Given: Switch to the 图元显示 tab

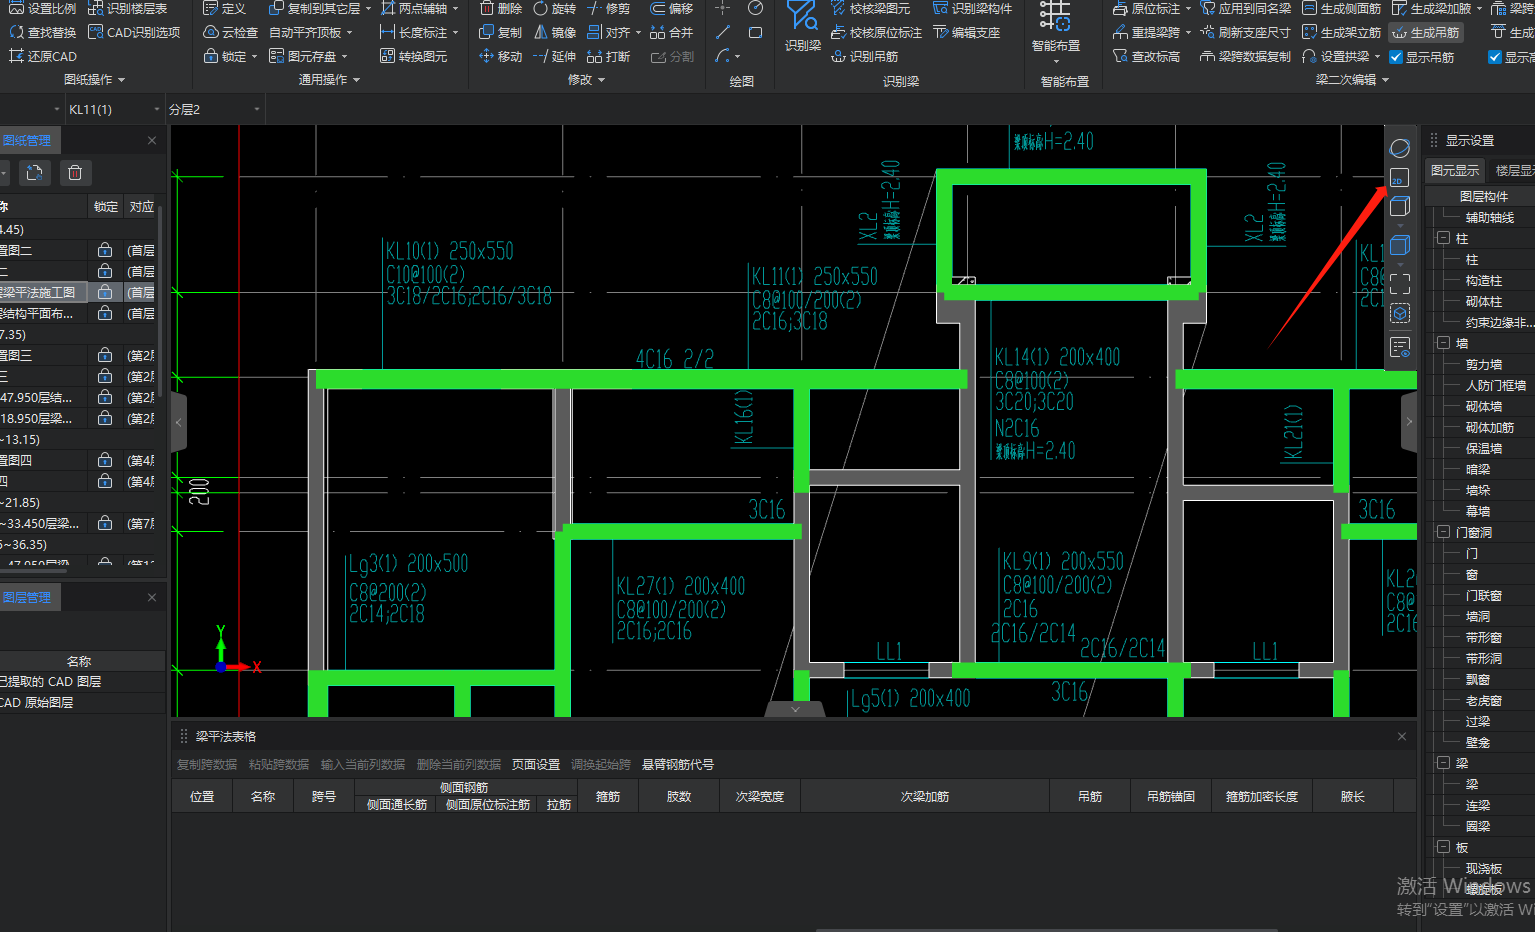Looking at the screenshot, I should click(x=1455, y=170).
